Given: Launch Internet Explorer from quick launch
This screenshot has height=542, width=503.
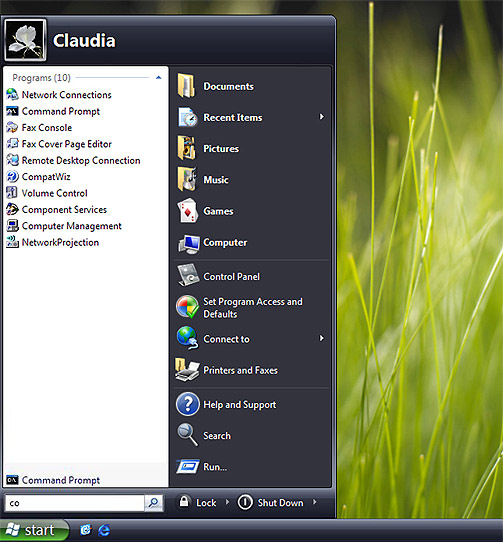Looking at the screenshot, I should pyautogui.click(x=104, y=530).
